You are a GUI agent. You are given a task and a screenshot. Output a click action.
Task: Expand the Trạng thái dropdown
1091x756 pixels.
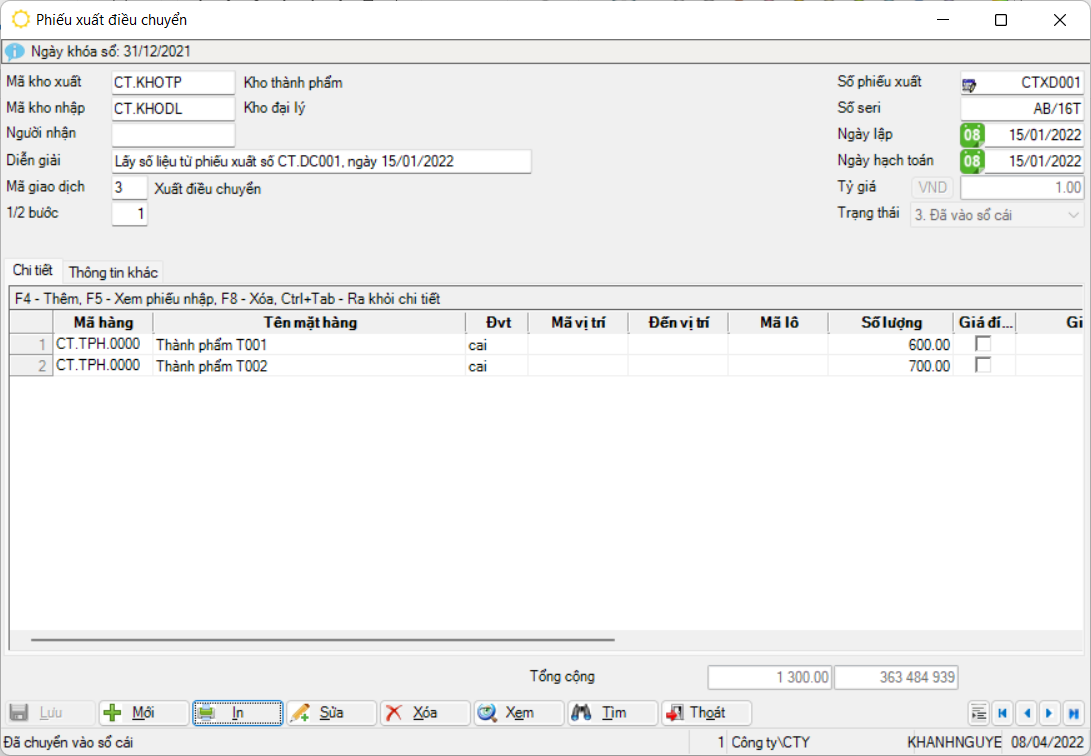click(1073, 215)
